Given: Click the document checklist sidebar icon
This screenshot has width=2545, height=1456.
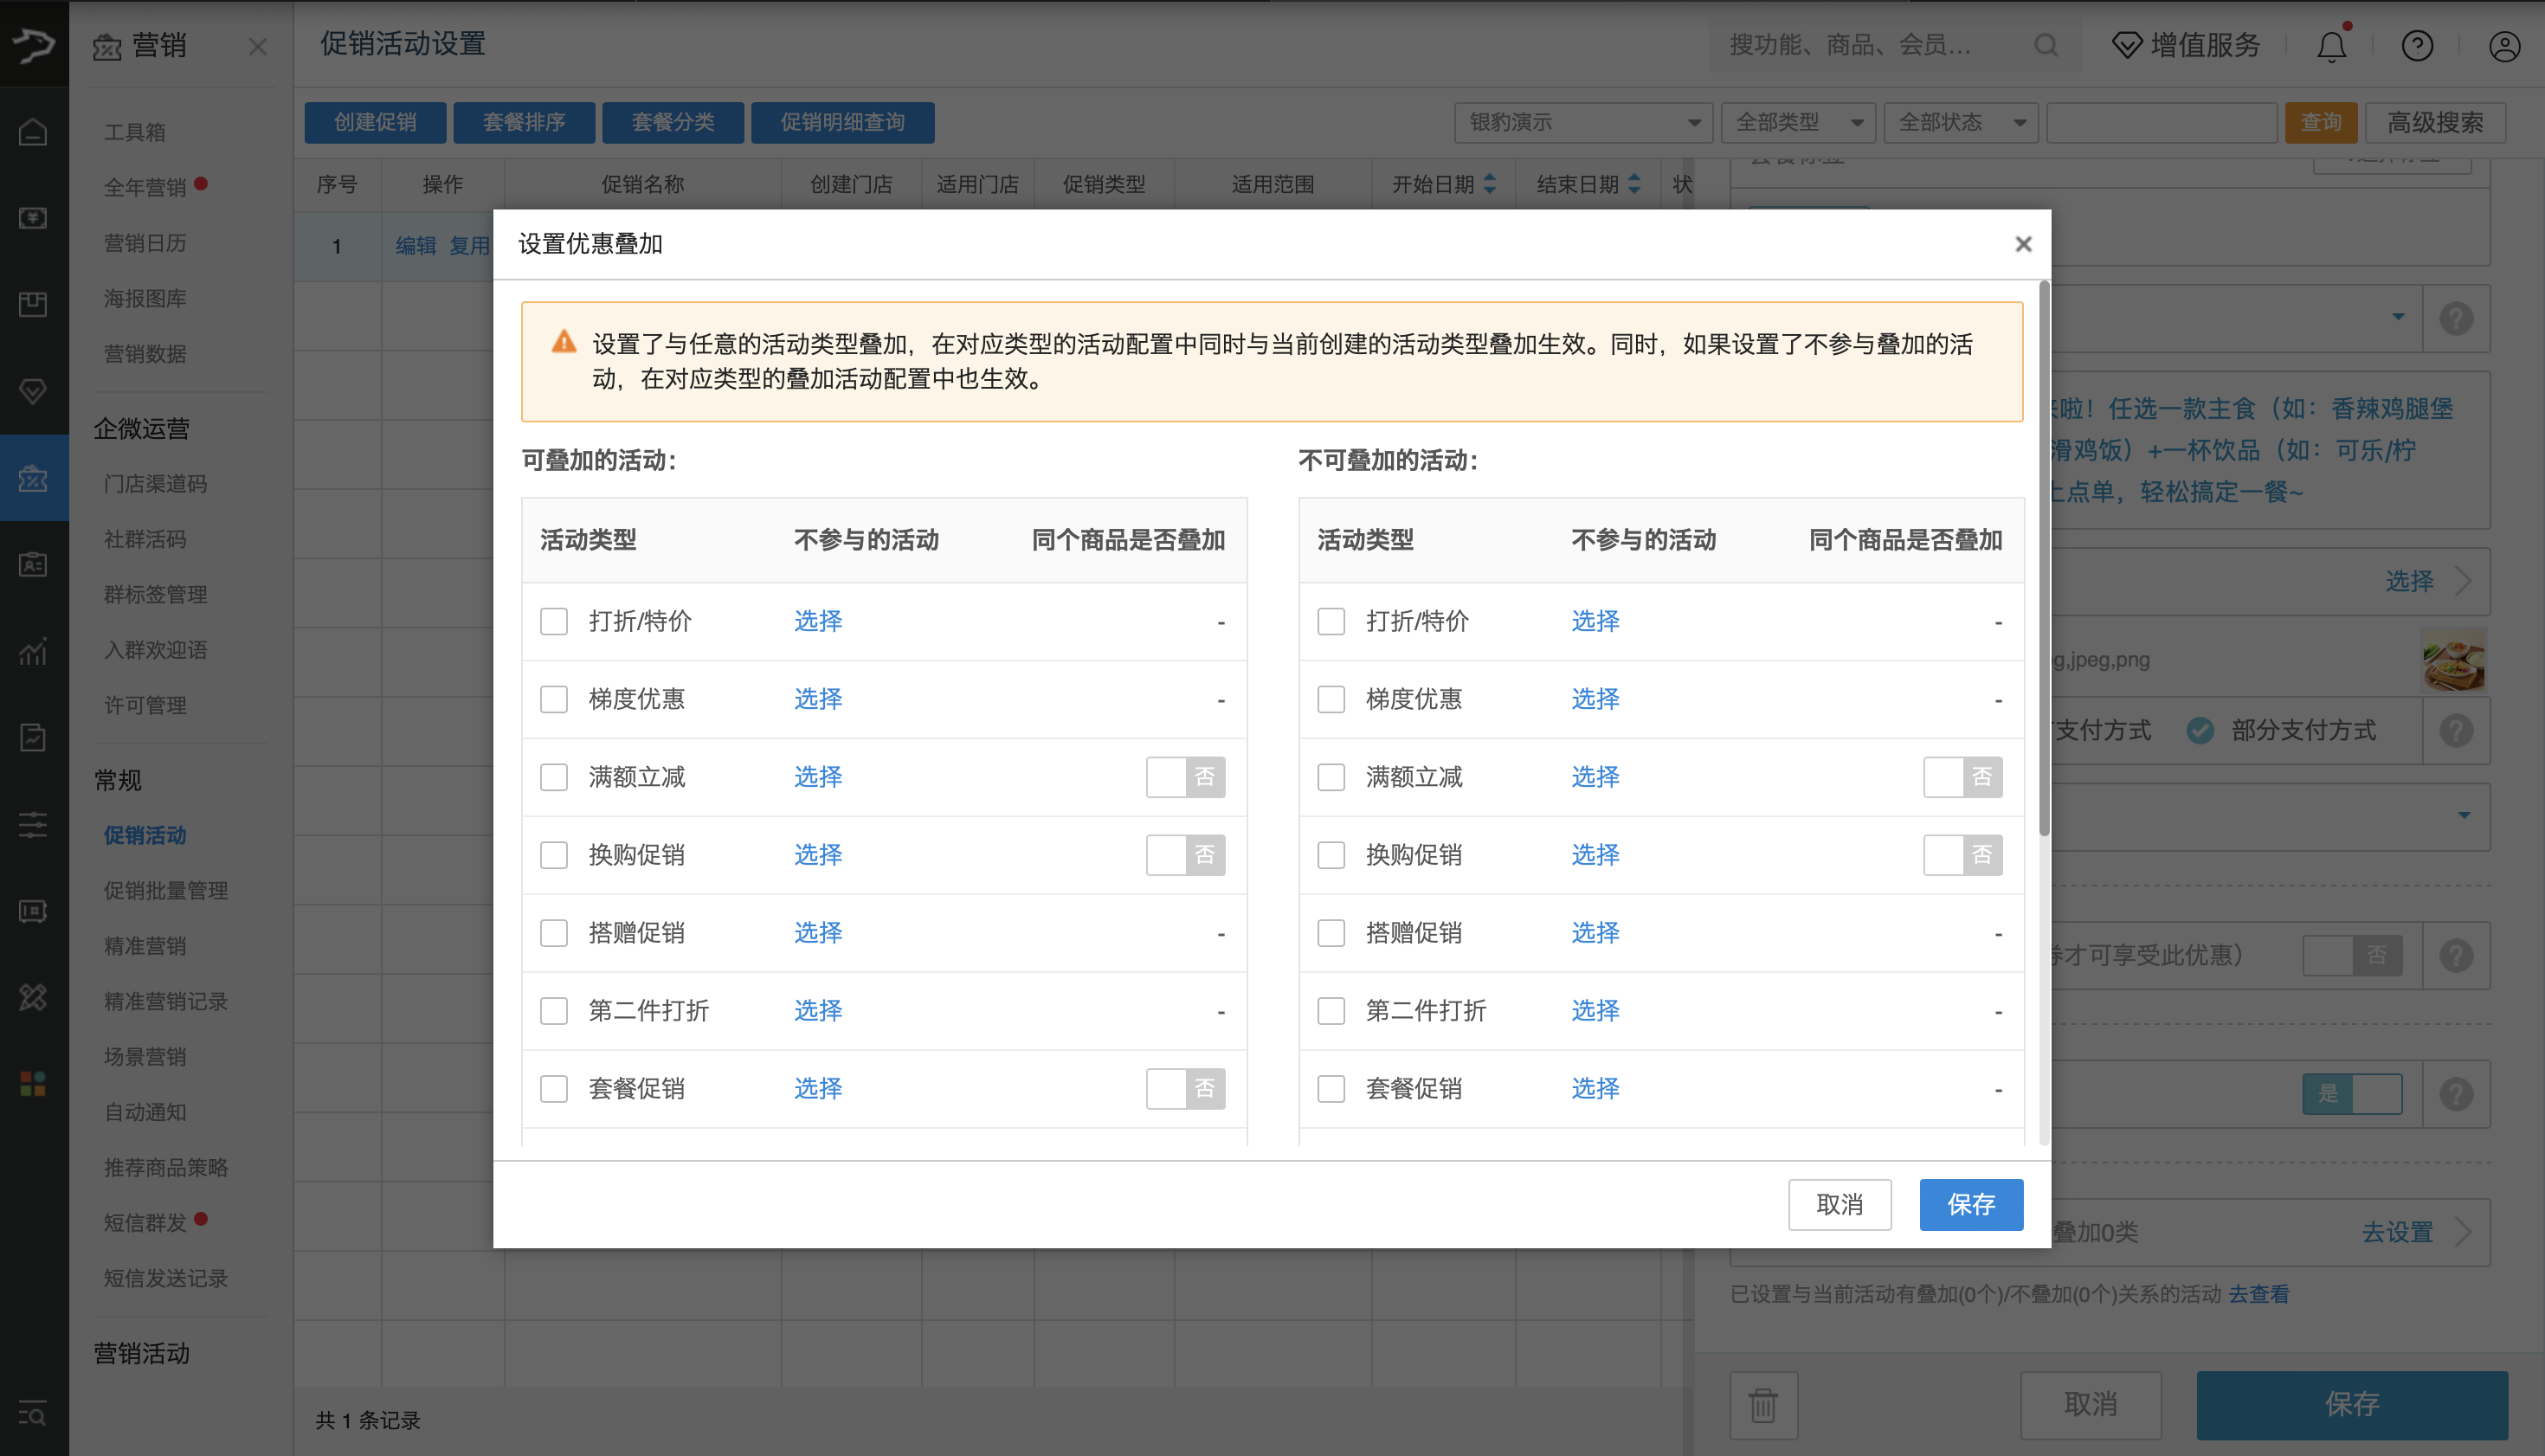Looking at the screenshot, I should pyautogui.click(x=33, y=737).
